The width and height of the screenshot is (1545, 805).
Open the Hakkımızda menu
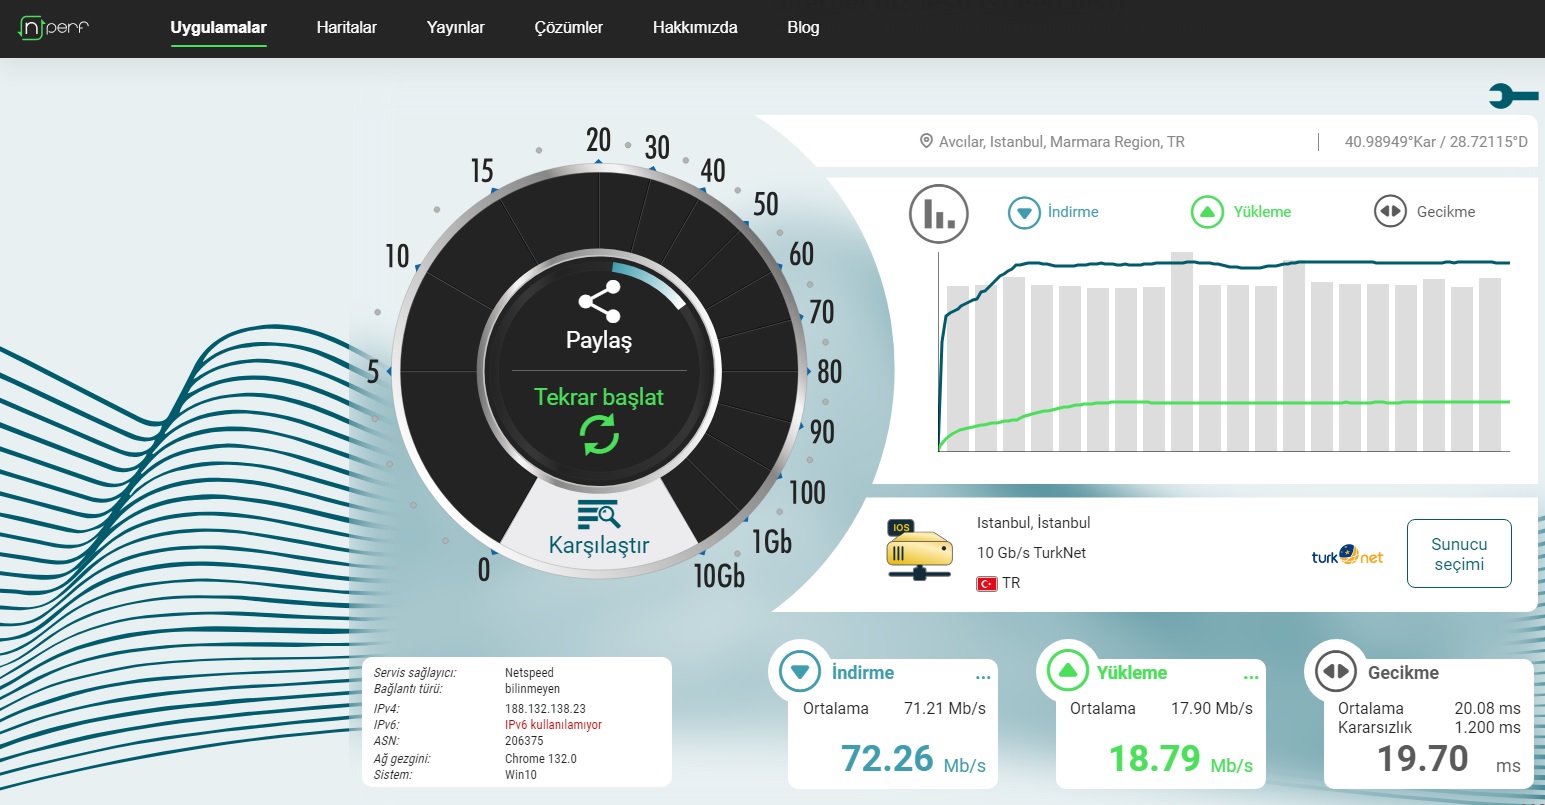(x=695, y=28)
